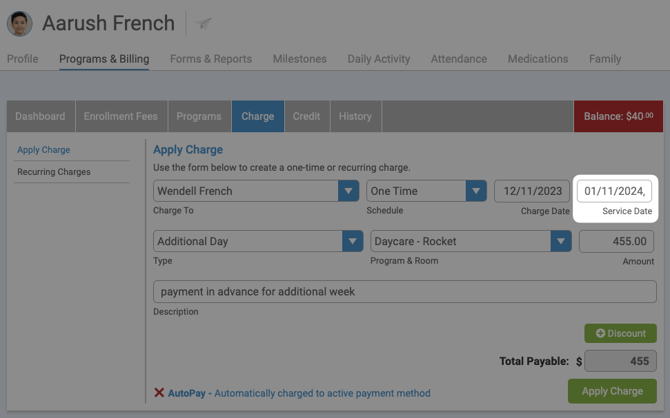Expand the Type dropdown arrow
670x418 pixels.
point(353,241)
